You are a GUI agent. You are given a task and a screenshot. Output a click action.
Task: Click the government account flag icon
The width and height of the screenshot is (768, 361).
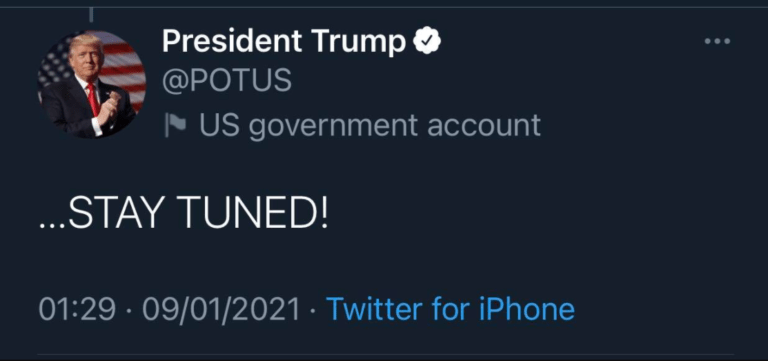pos(175,125)
